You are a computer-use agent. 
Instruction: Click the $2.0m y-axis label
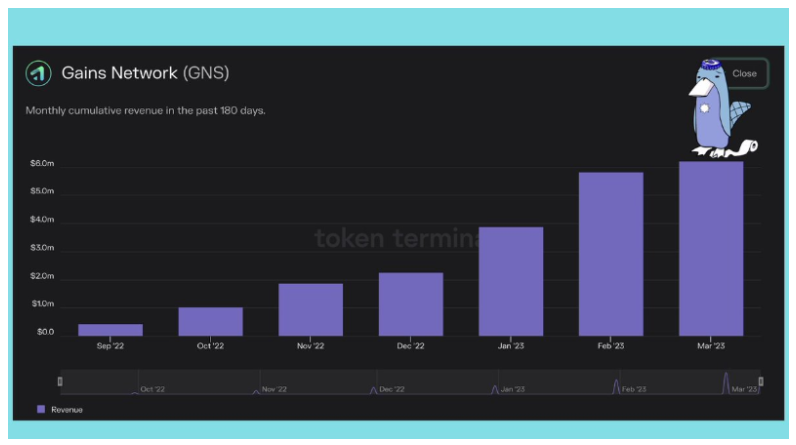[x=42, y=276]
